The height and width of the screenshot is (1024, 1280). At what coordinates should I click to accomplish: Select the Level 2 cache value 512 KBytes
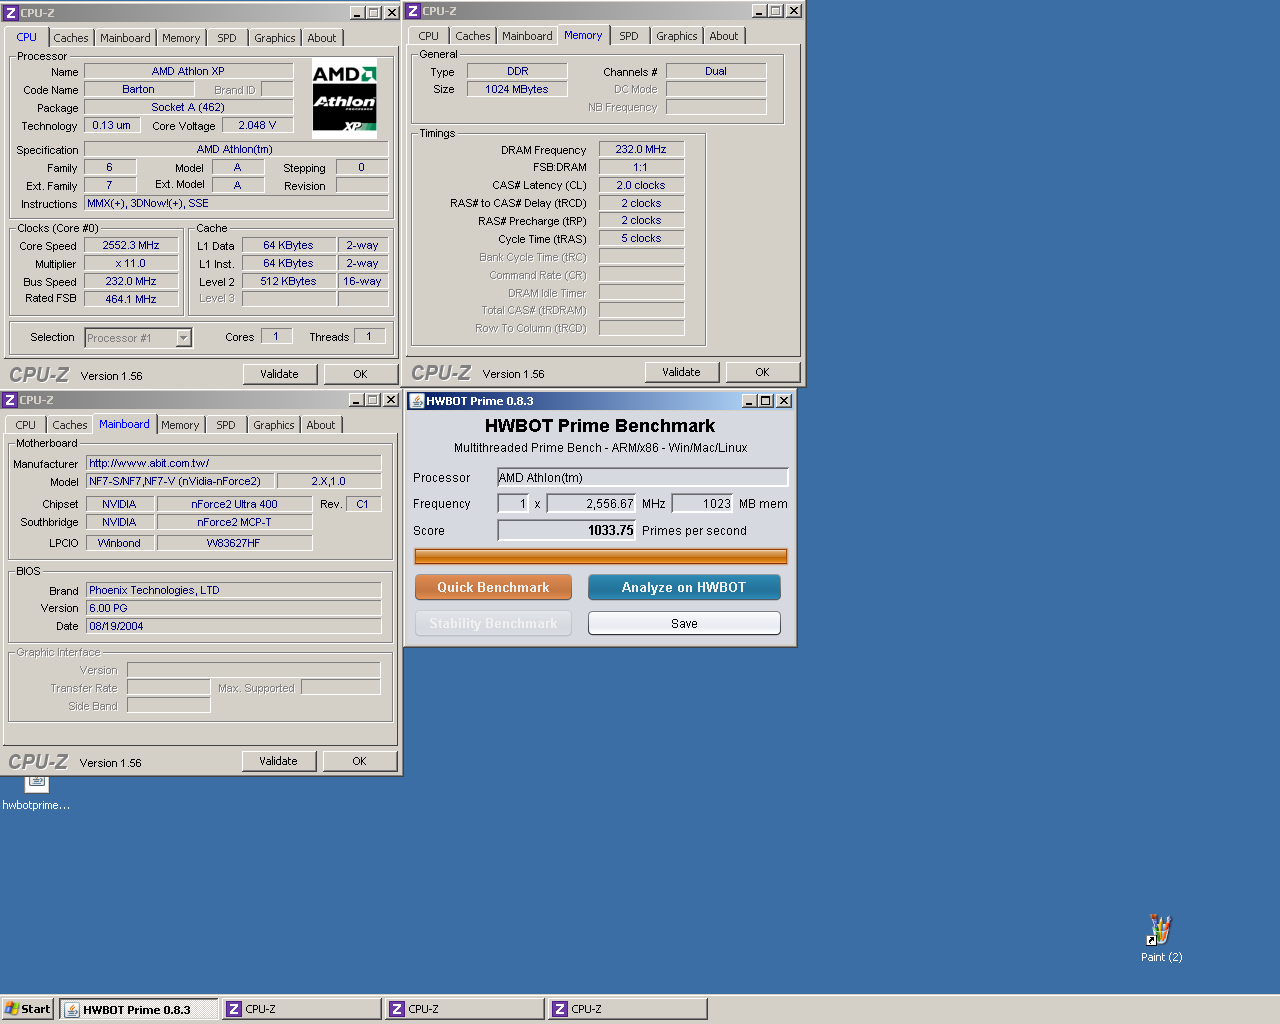point(288,281)
